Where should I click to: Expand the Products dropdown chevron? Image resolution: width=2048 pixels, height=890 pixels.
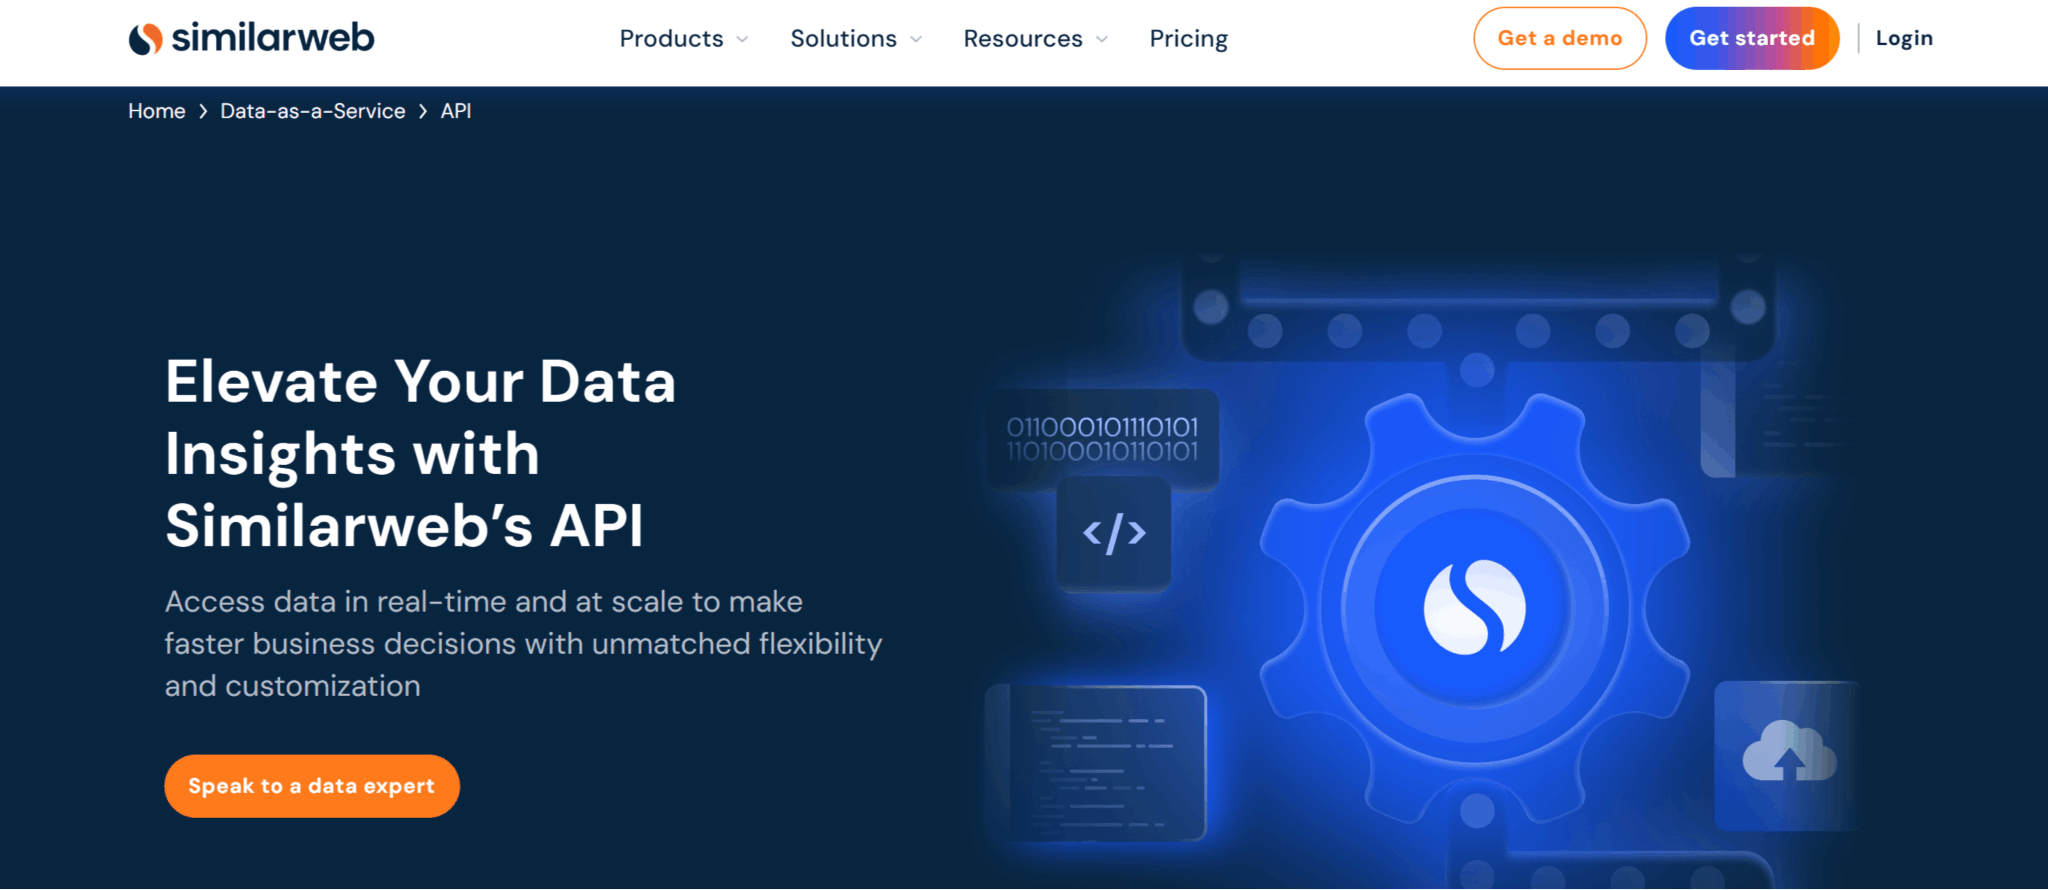point(742,40)
